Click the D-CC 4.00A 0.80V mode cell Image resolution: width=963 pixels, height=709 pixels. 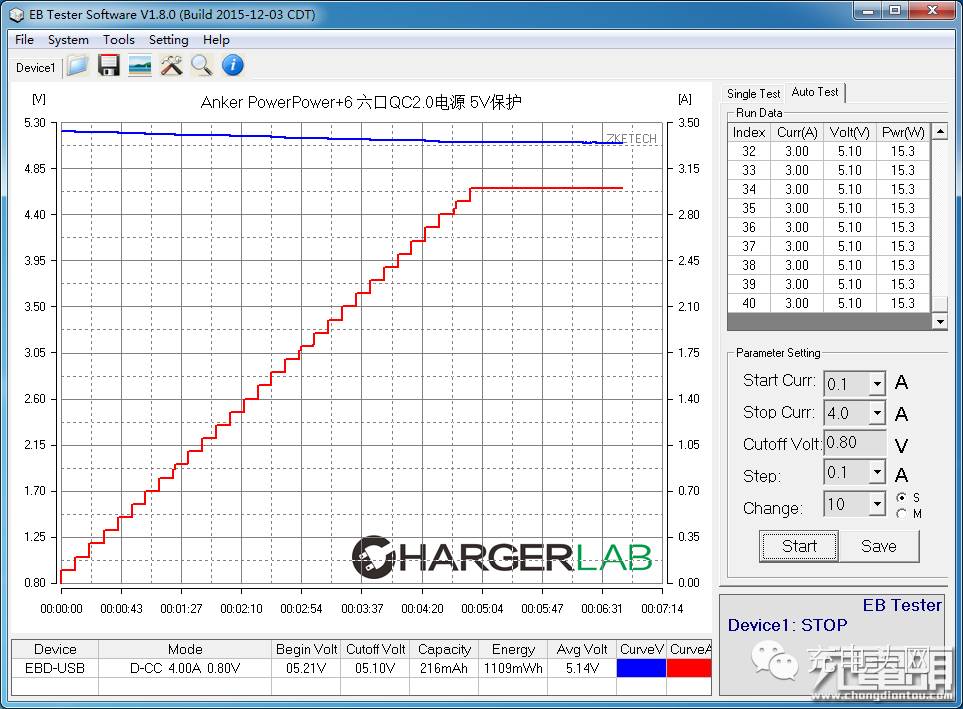(185, 668)
